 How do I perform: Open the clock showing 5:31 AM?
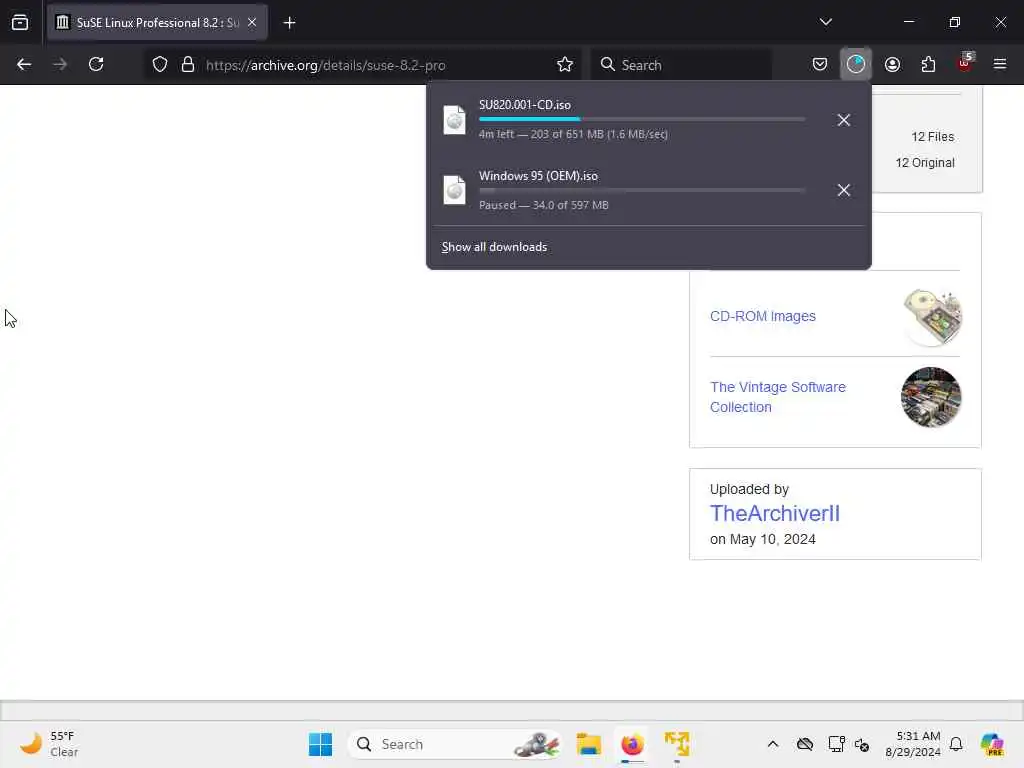point(912,744)
